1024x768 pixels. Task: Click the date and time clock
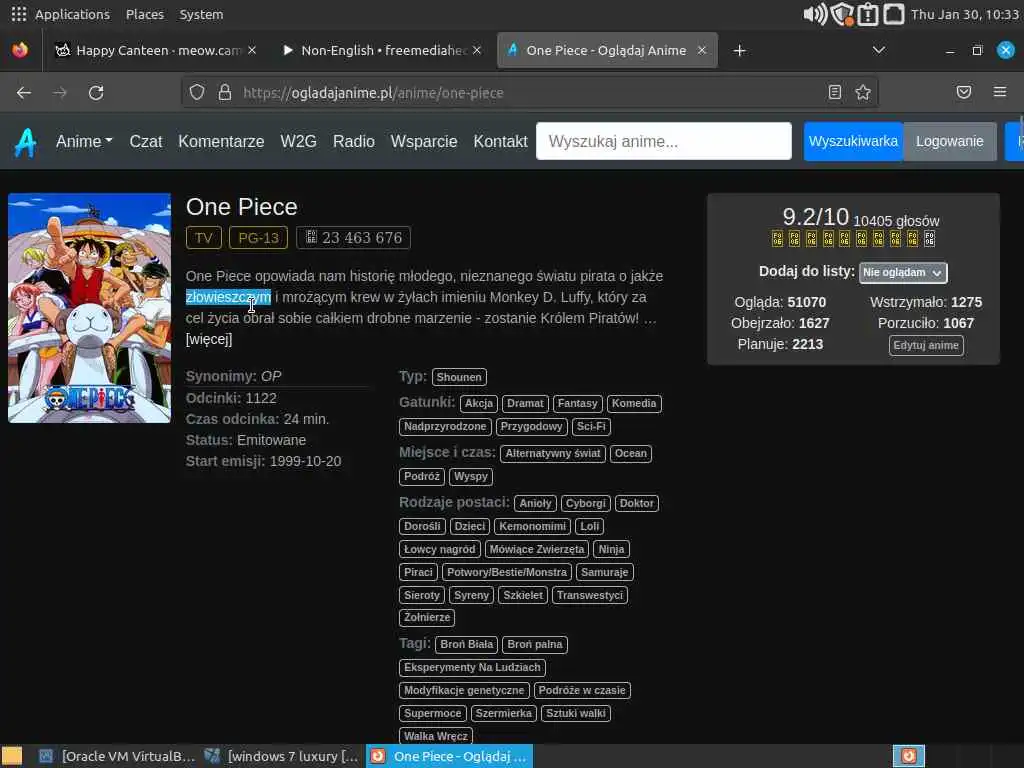(965, 14)
